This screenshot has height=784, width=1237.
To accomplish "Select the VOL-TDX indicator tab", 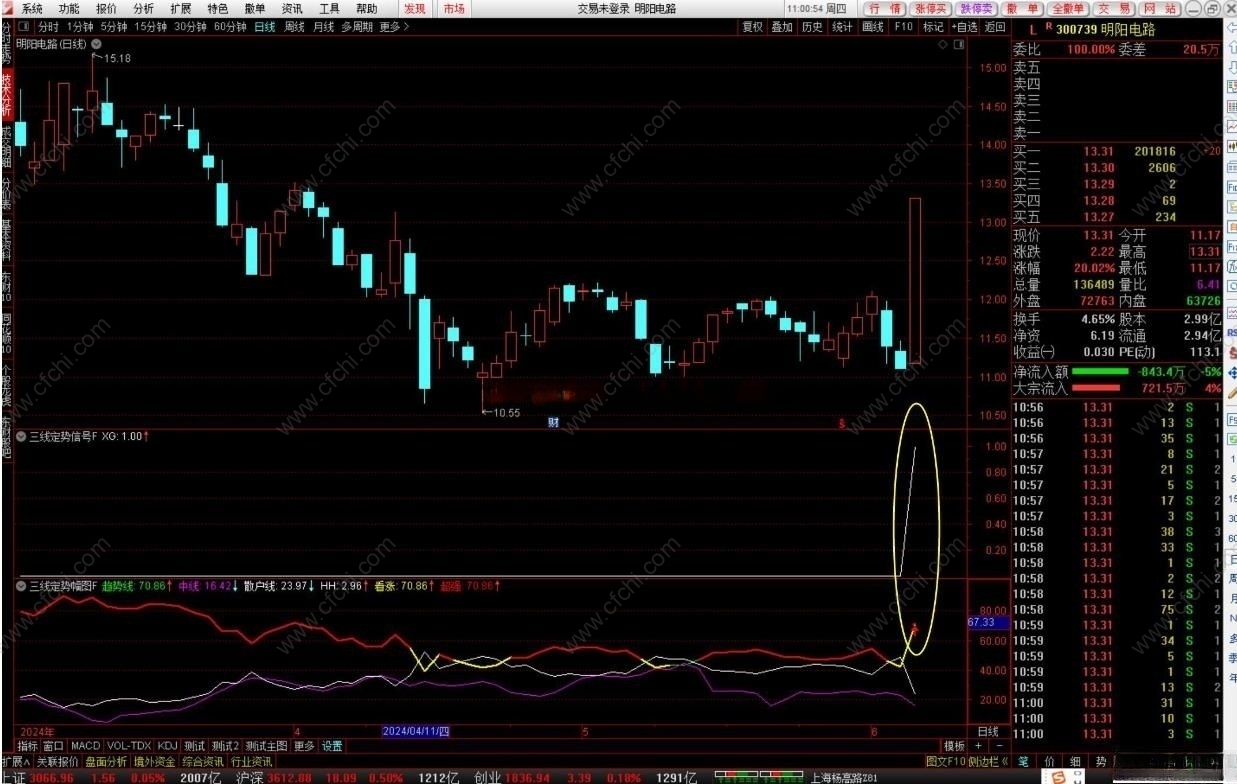I will [x=129, y=746].
